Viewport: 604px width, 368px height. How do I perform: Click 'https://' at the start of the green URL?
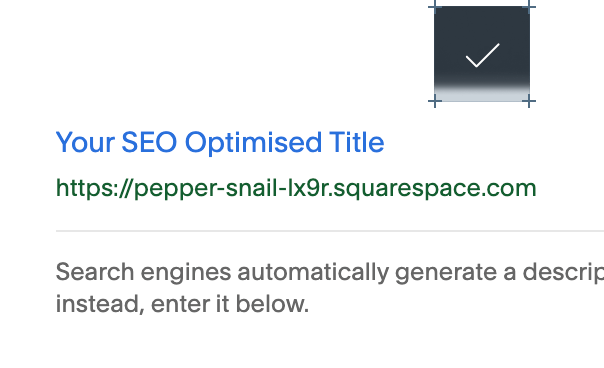pyautogui.click(x=94, y=188)
